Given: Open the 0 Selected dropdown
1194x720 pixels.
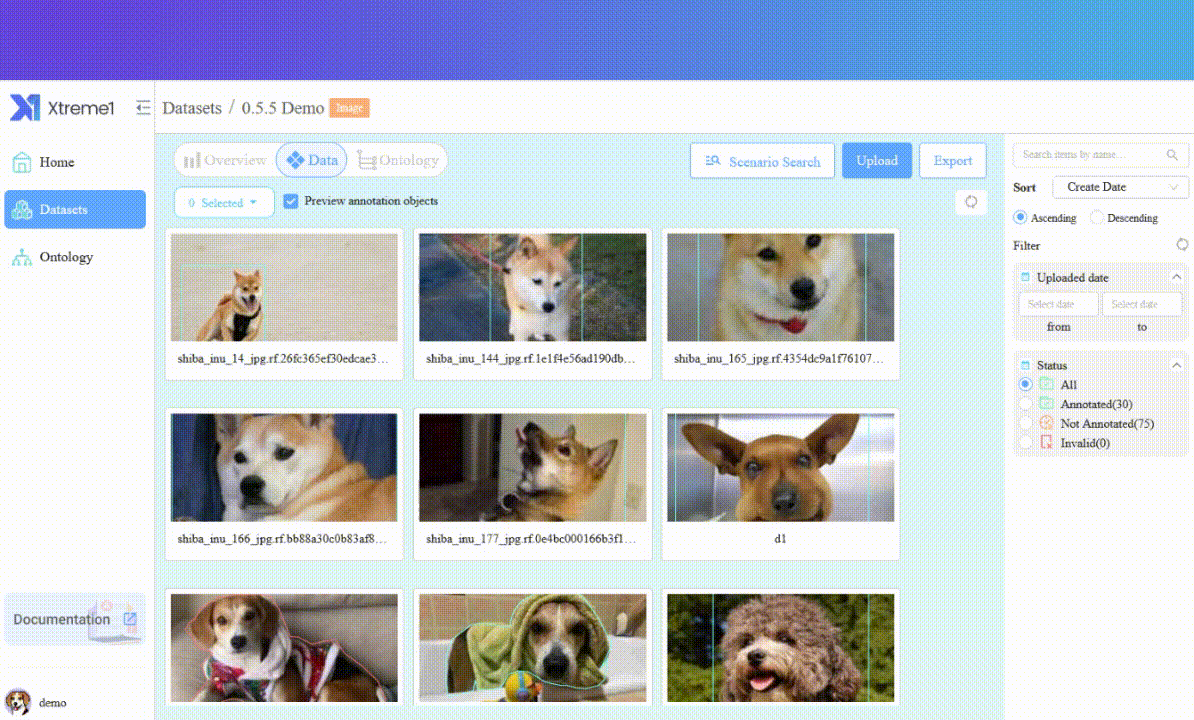Looking at the screenshot, I should pyautogui.click(x=224, y=203).
